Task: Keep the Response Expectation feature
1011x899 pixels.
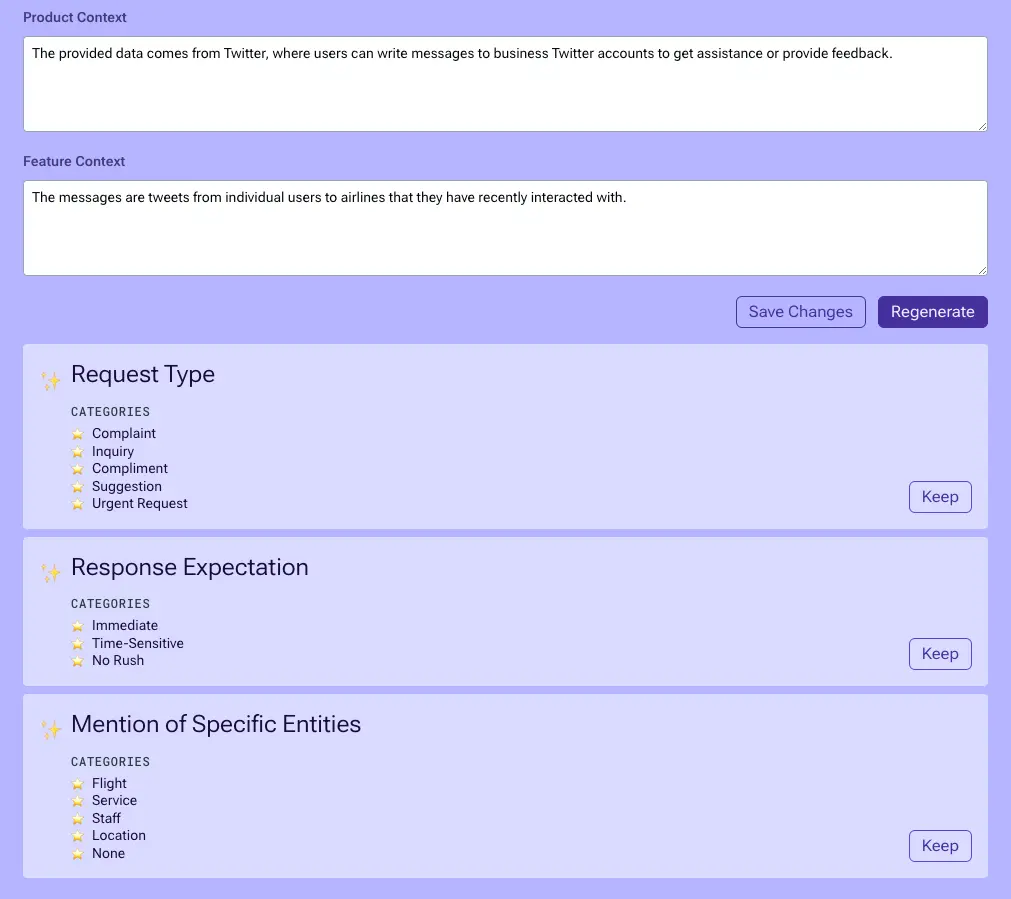Action: click(939, 654)
